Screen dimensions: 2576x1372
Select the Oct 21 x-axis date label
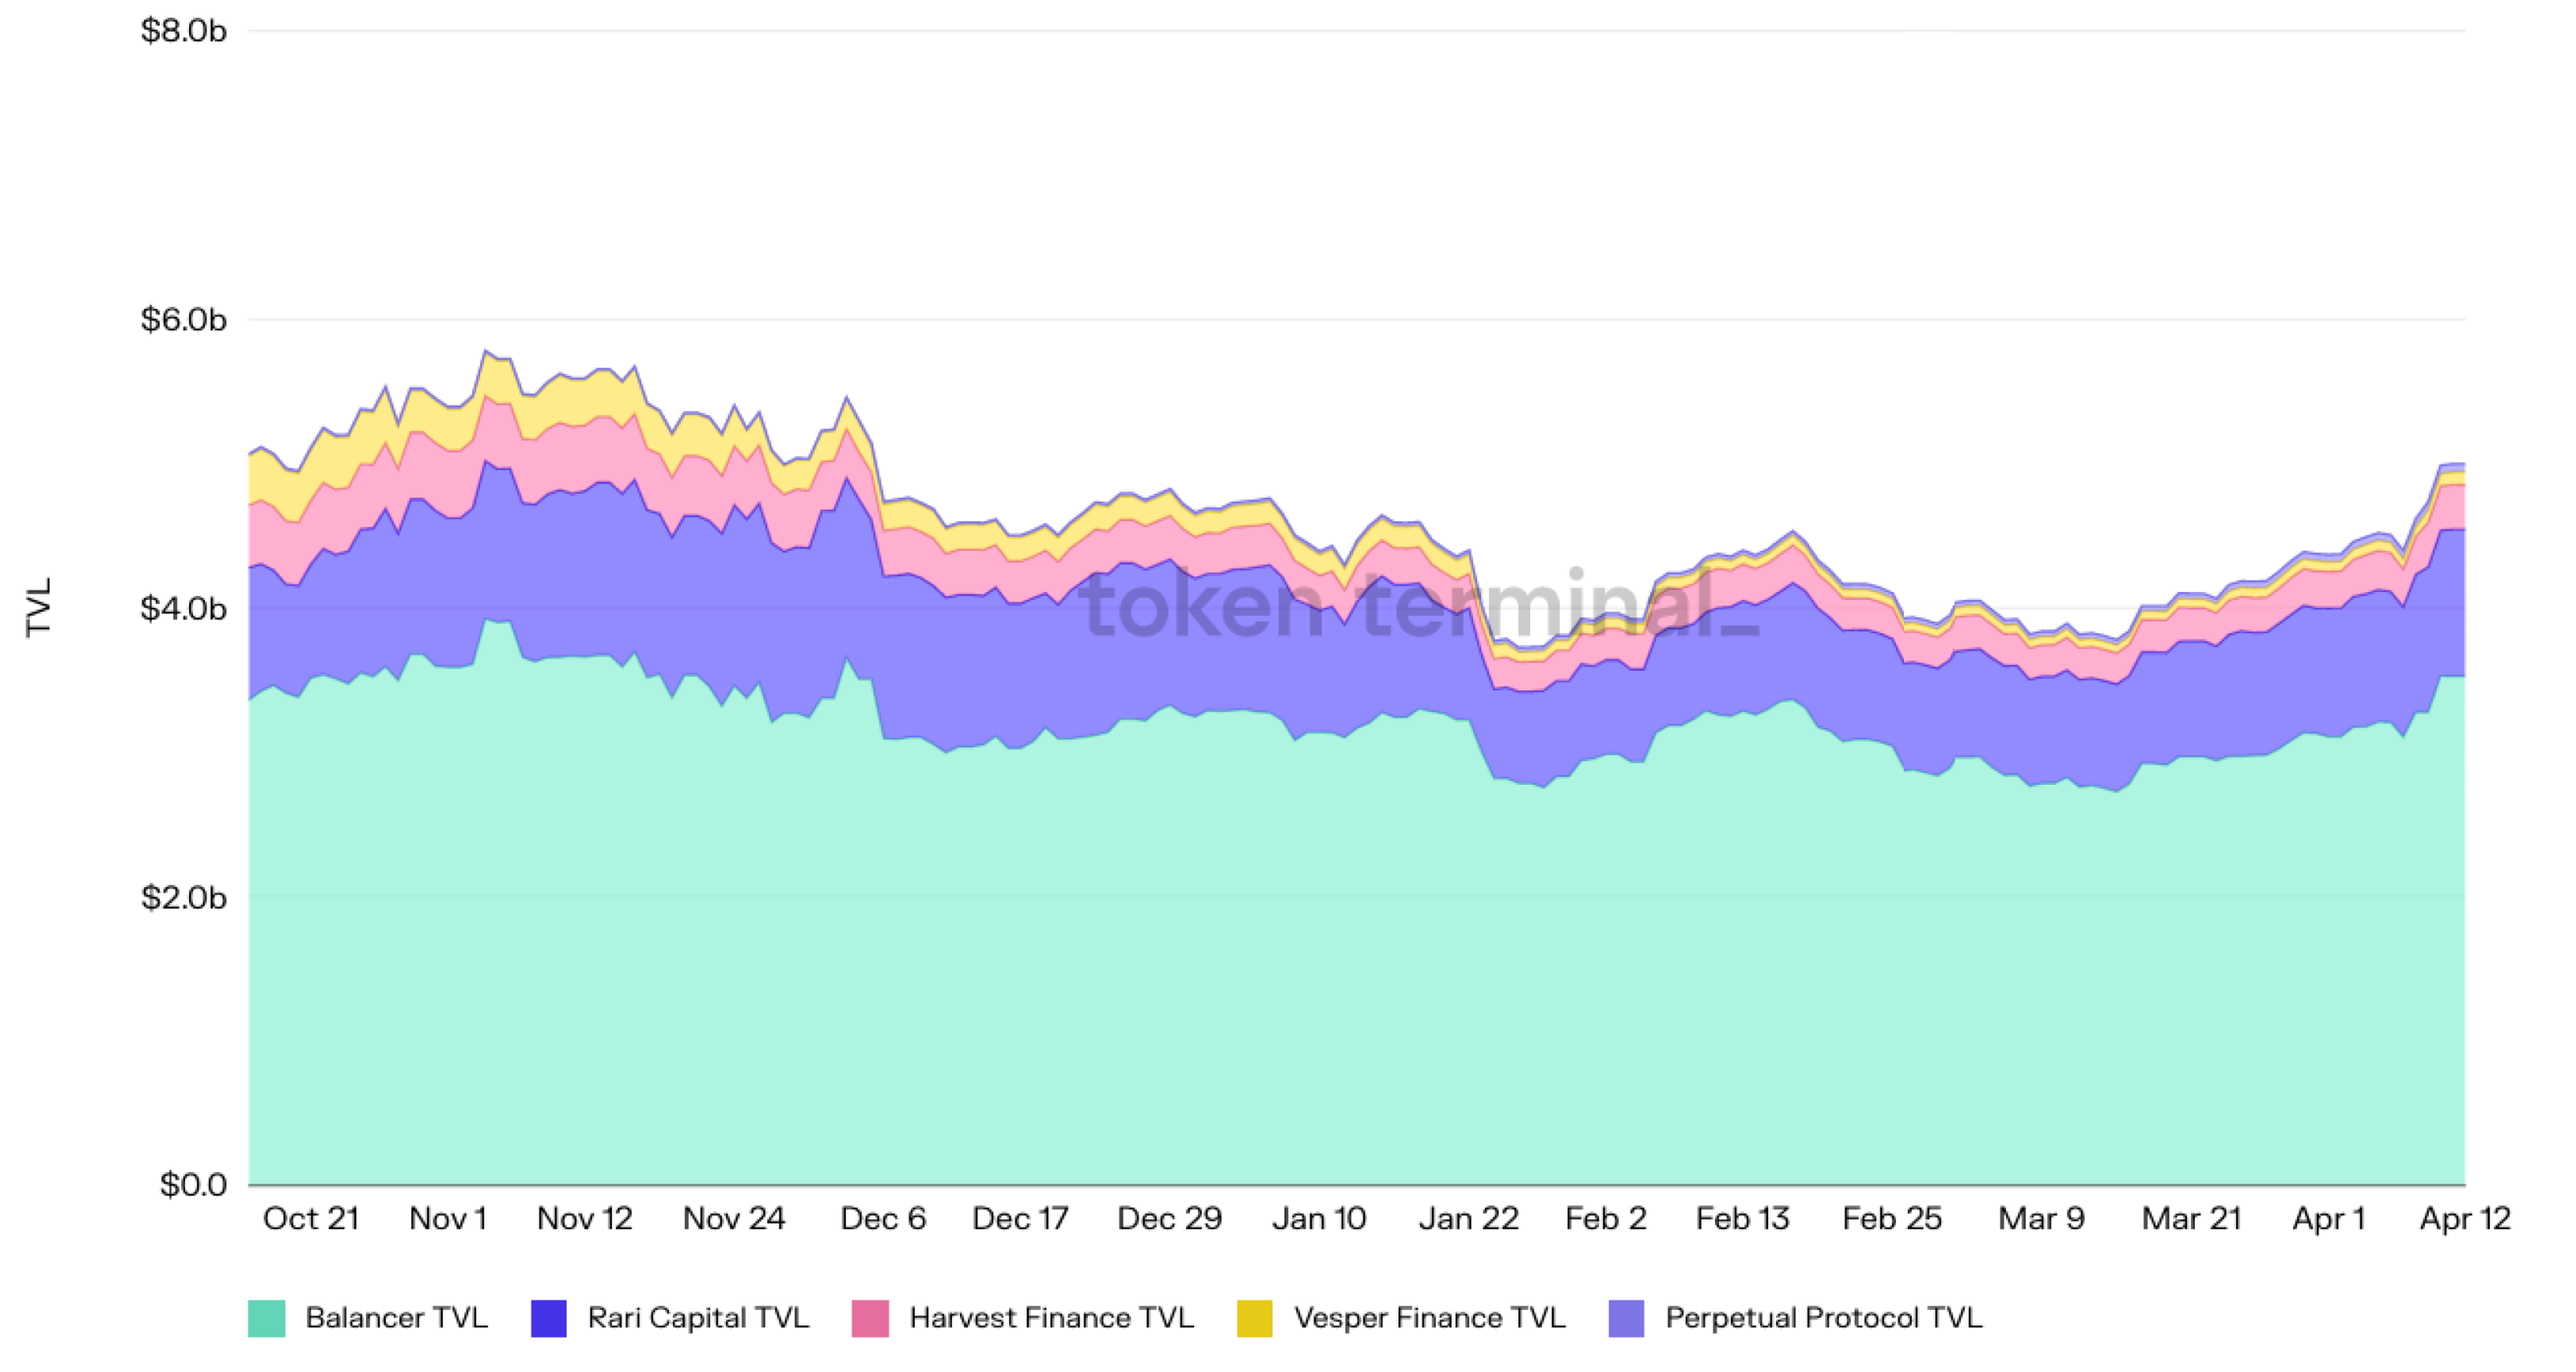pyautogui.click(x=311, y=1219)
